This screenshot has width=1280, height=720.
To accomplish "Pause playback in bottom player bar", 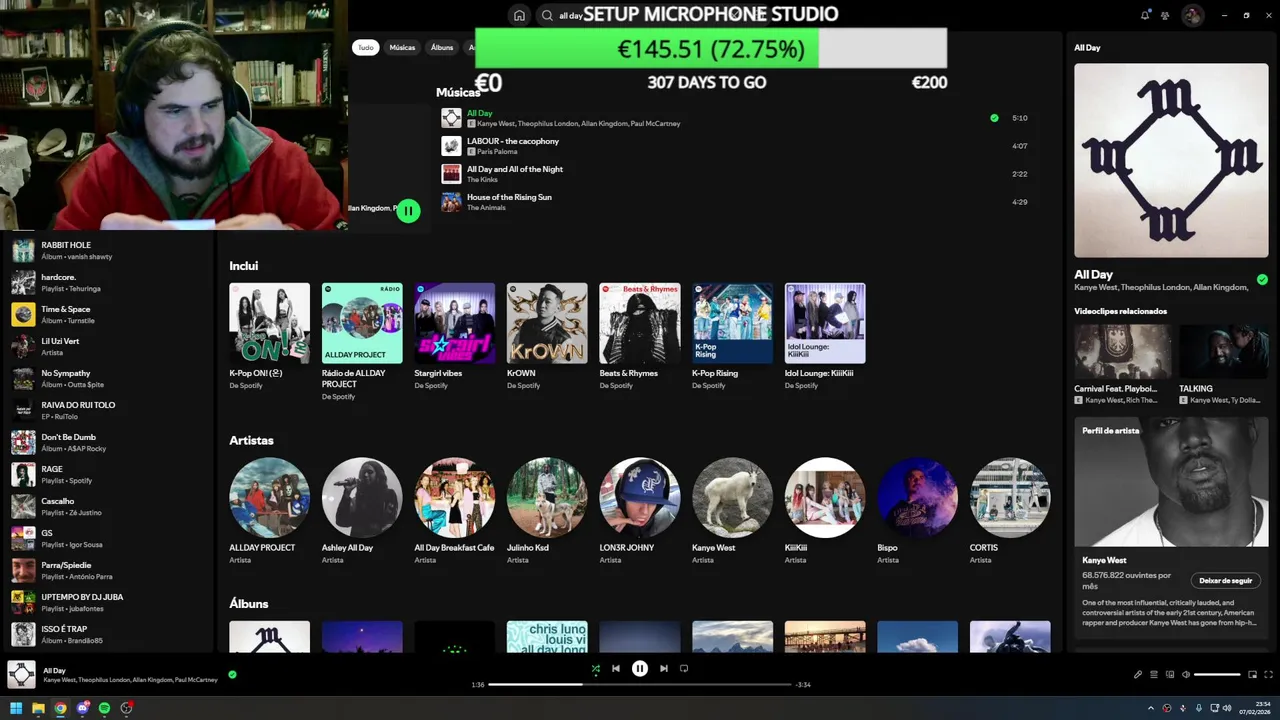I will click(x=640, y=669).
